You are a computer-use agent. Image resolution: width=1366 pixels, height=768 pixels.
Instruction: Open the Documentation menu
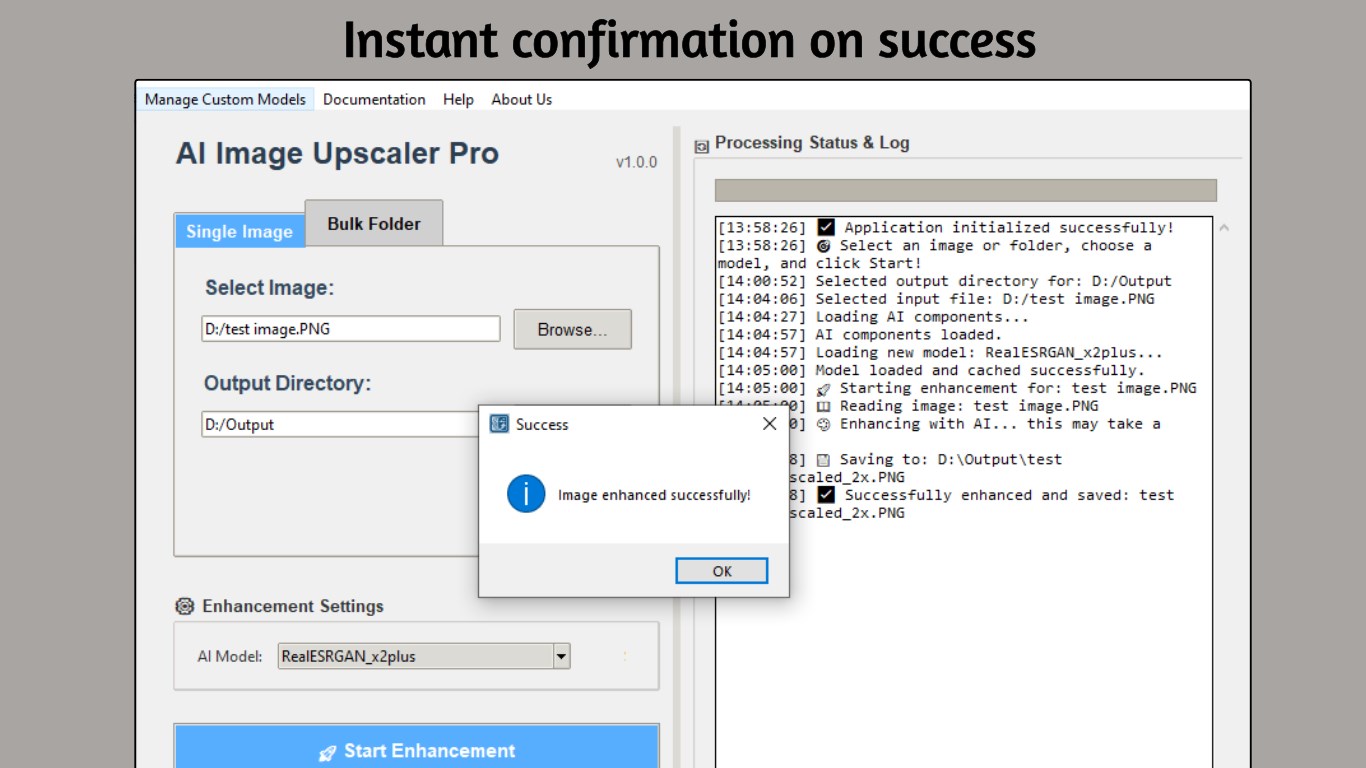pyautogui.click(x=374, y=99)
